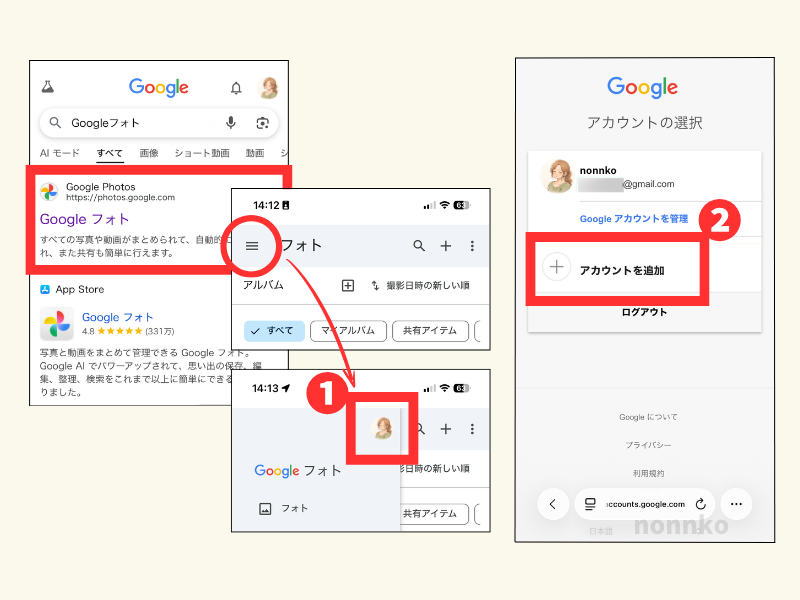Tap the profile avatar in the Google フォト drawer

click(x=382, y=428)
